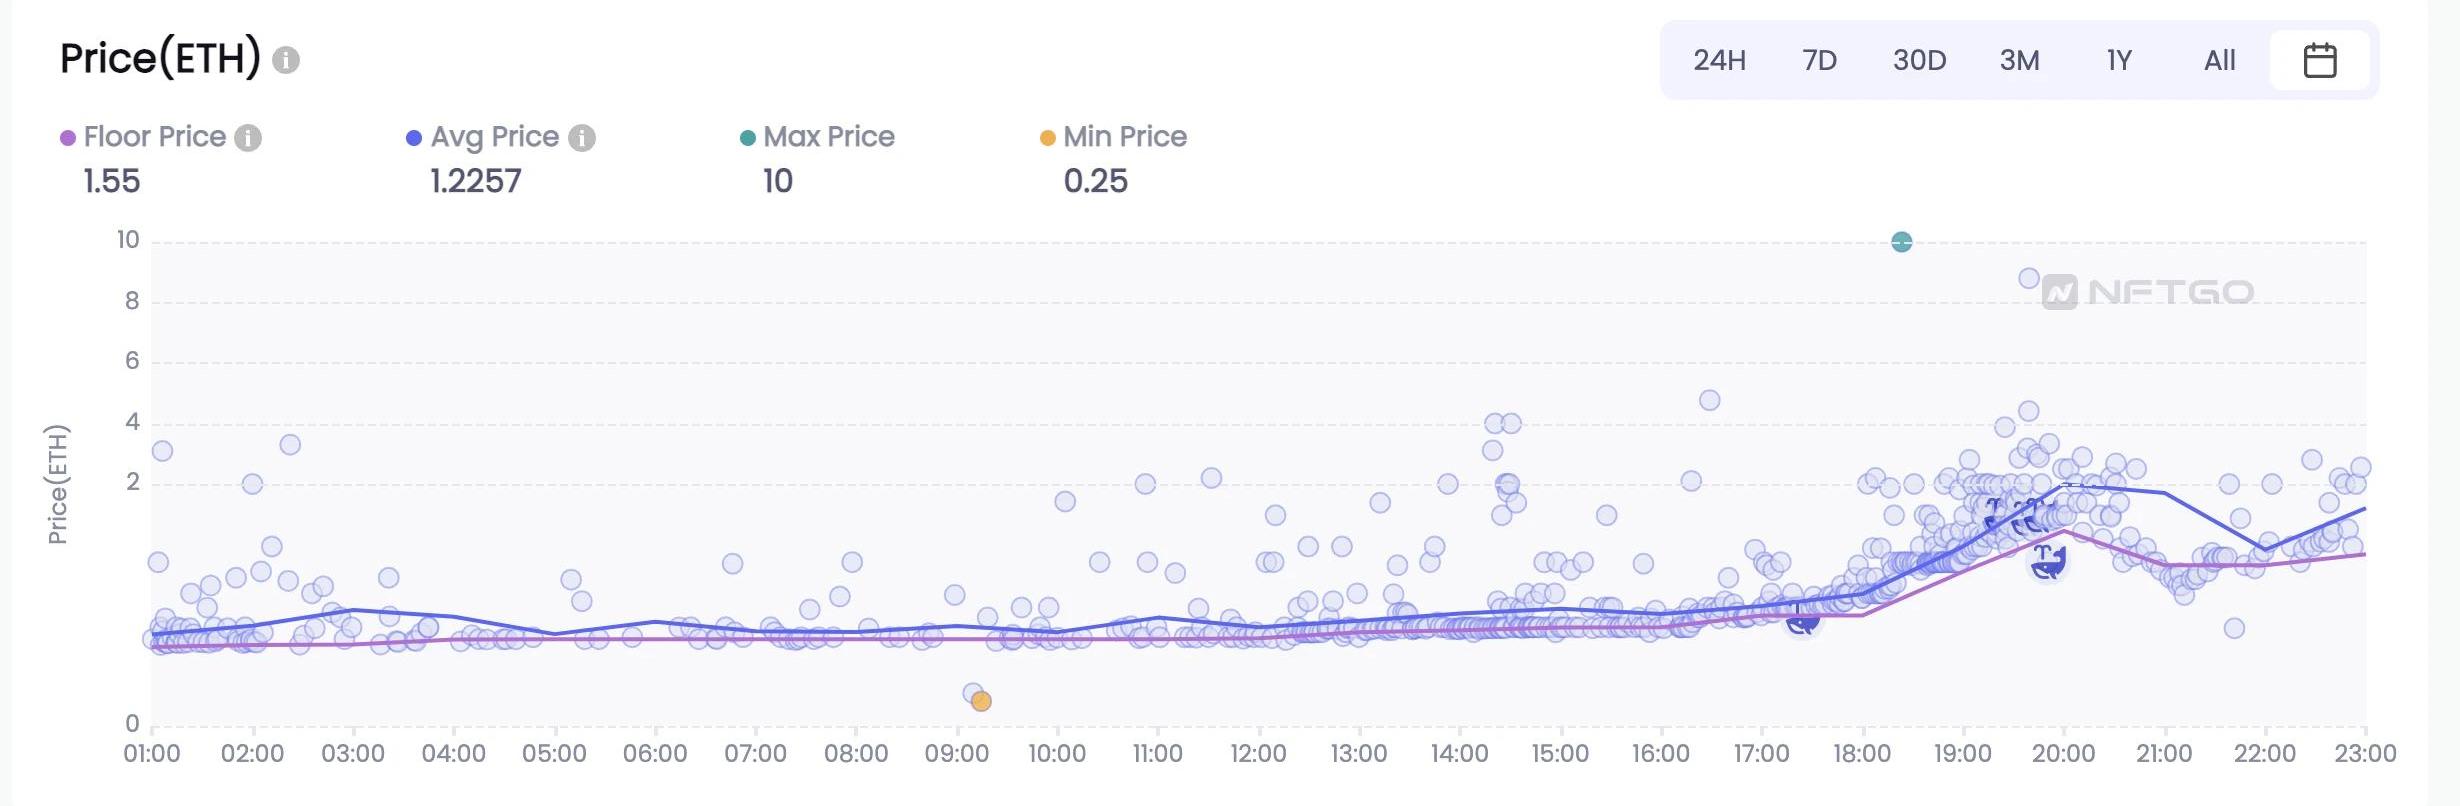Toggle the Min Price legend series

pyautogui.click(x=1124, y=137)
